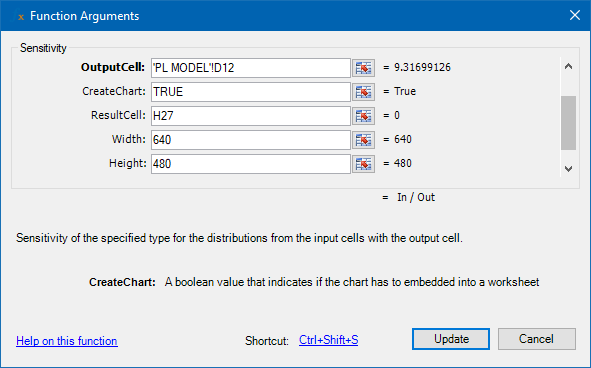Click the OutputCell input field
The image size is (591, 368).
point(251,68)
